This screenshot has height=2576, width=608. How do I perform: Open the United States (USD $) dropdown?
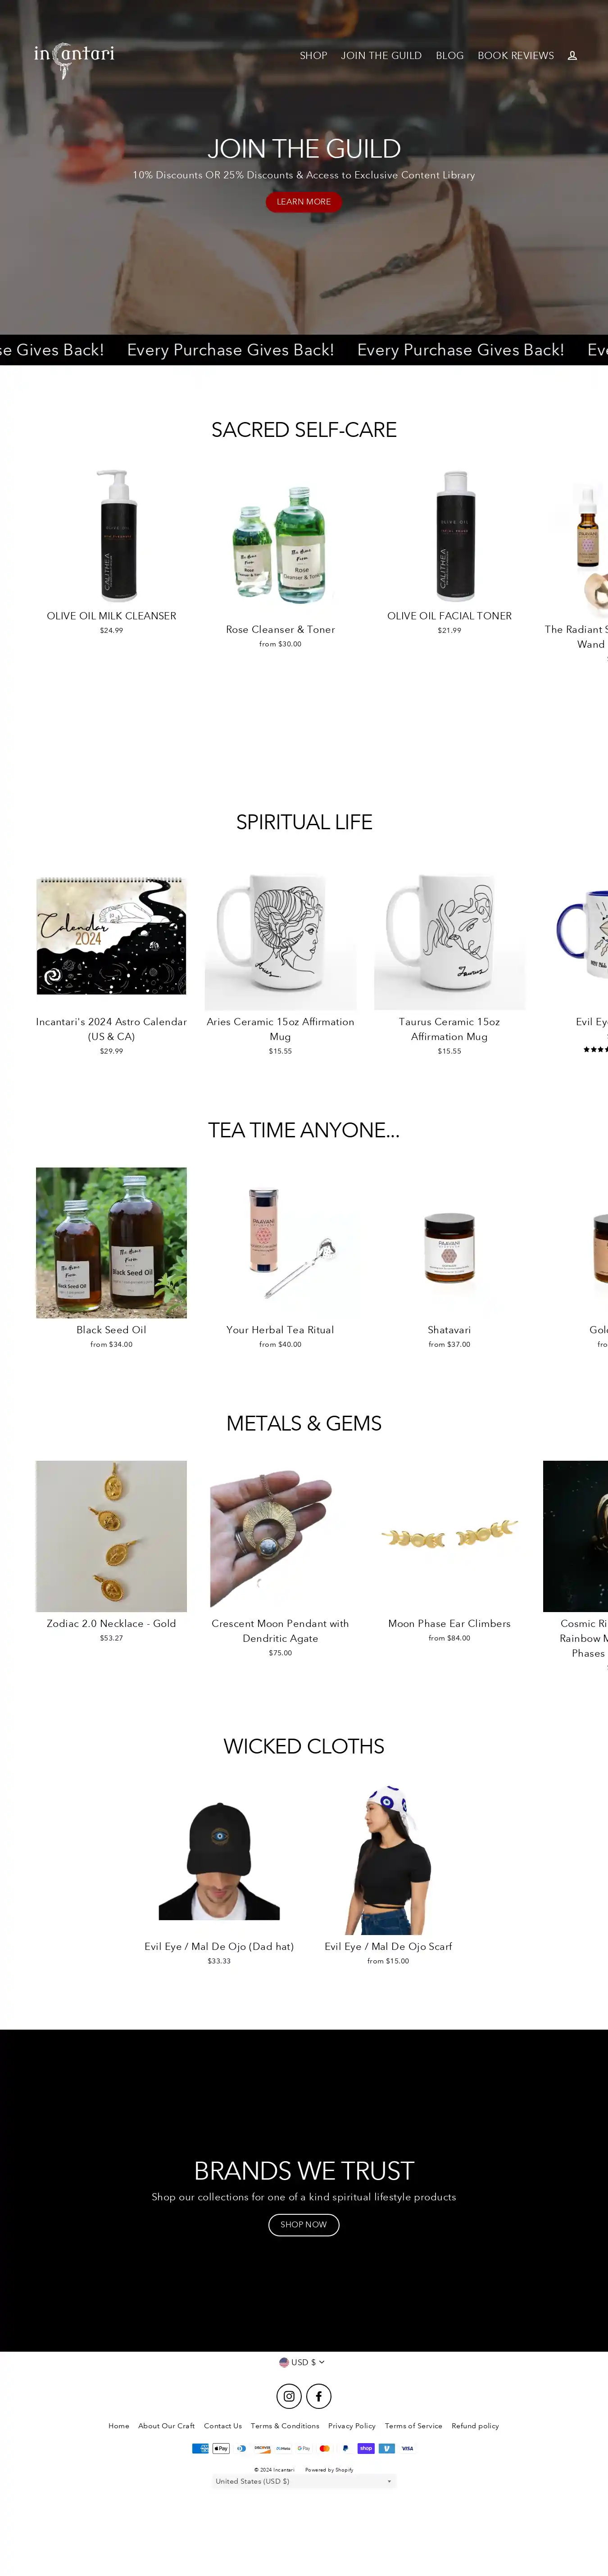coord(304,2481)
